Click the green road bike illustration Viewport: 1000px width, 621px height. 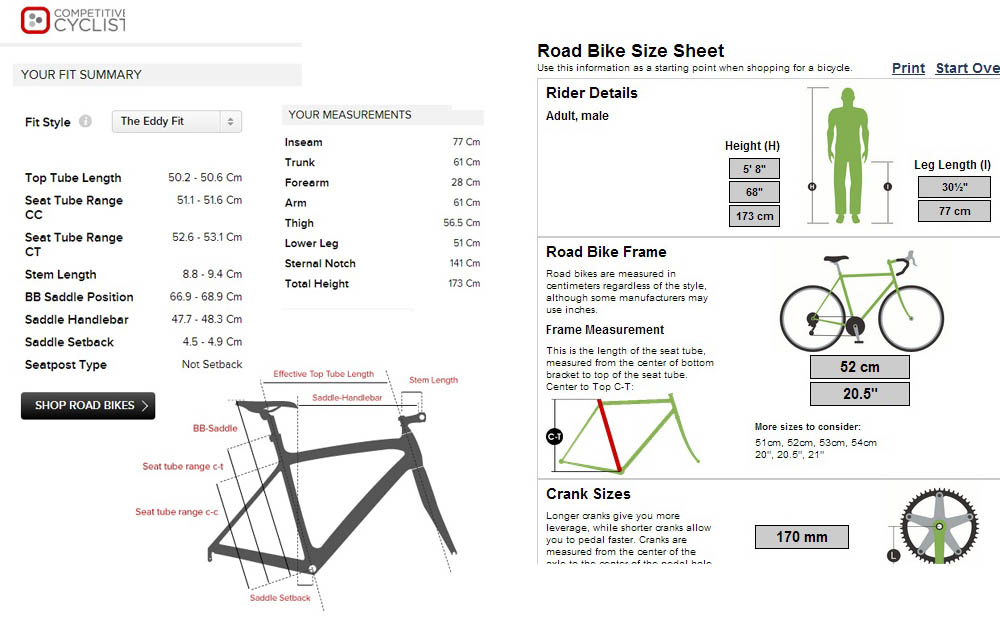pos(862,300)
